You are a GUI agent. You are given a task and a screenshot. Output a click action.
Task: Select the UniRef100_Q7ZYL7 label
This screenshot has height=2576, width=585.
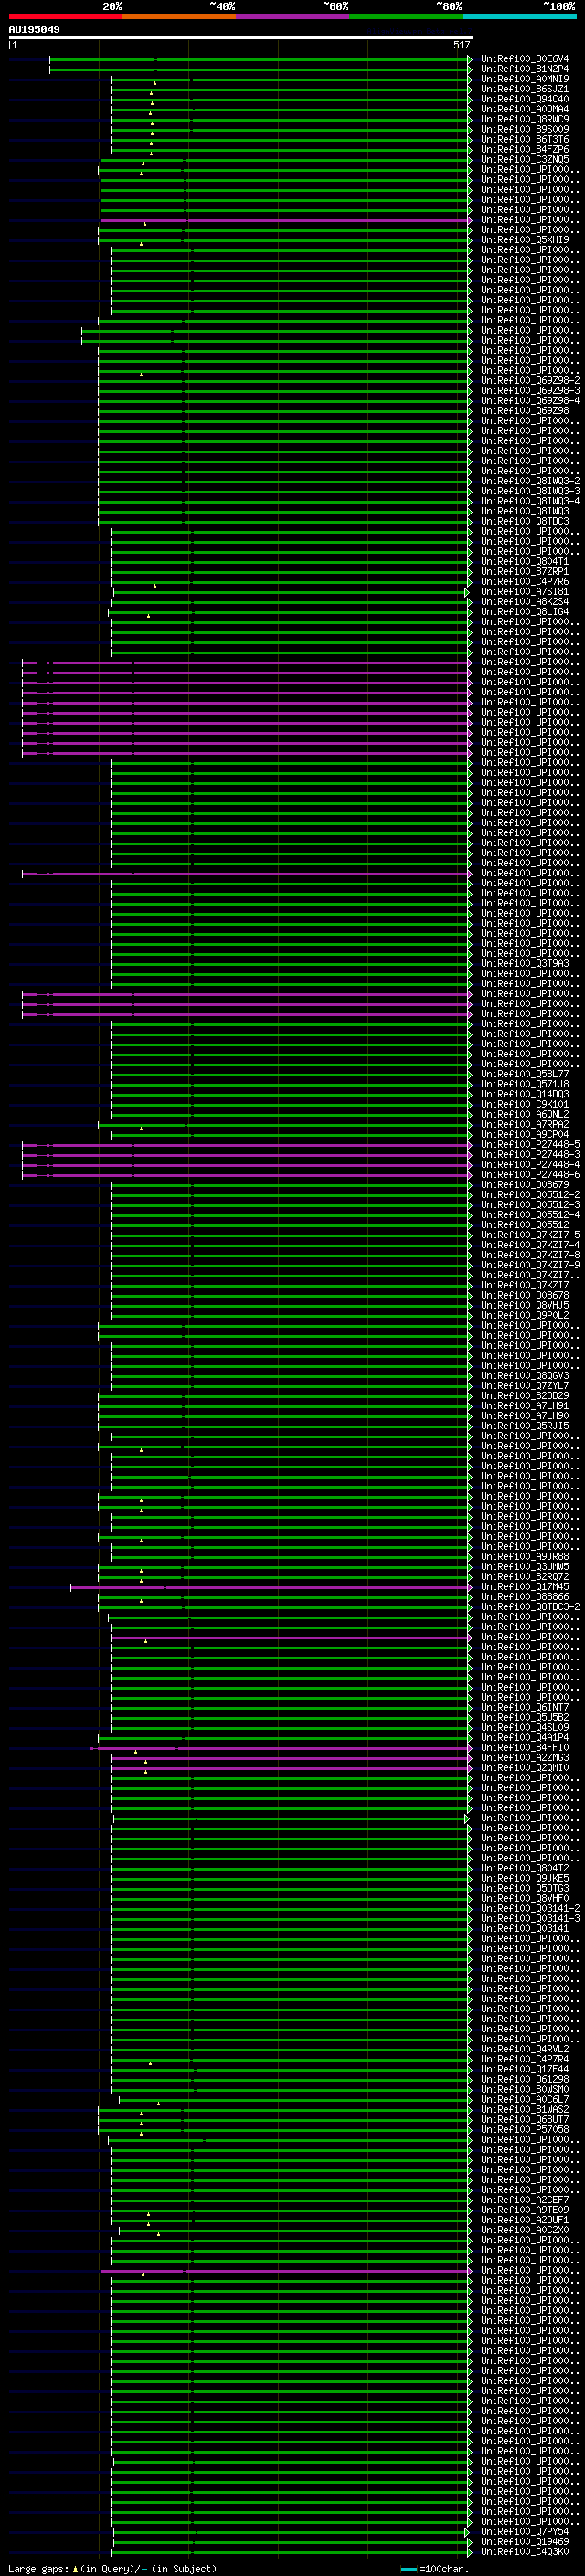525,1385
